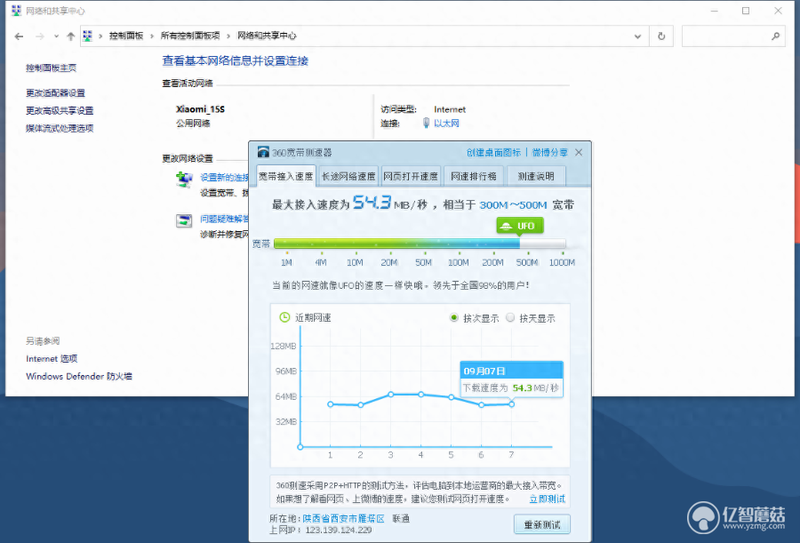Switch to 宽带接入速度 tab
800x543 pixels.
(x=286, y=176)
